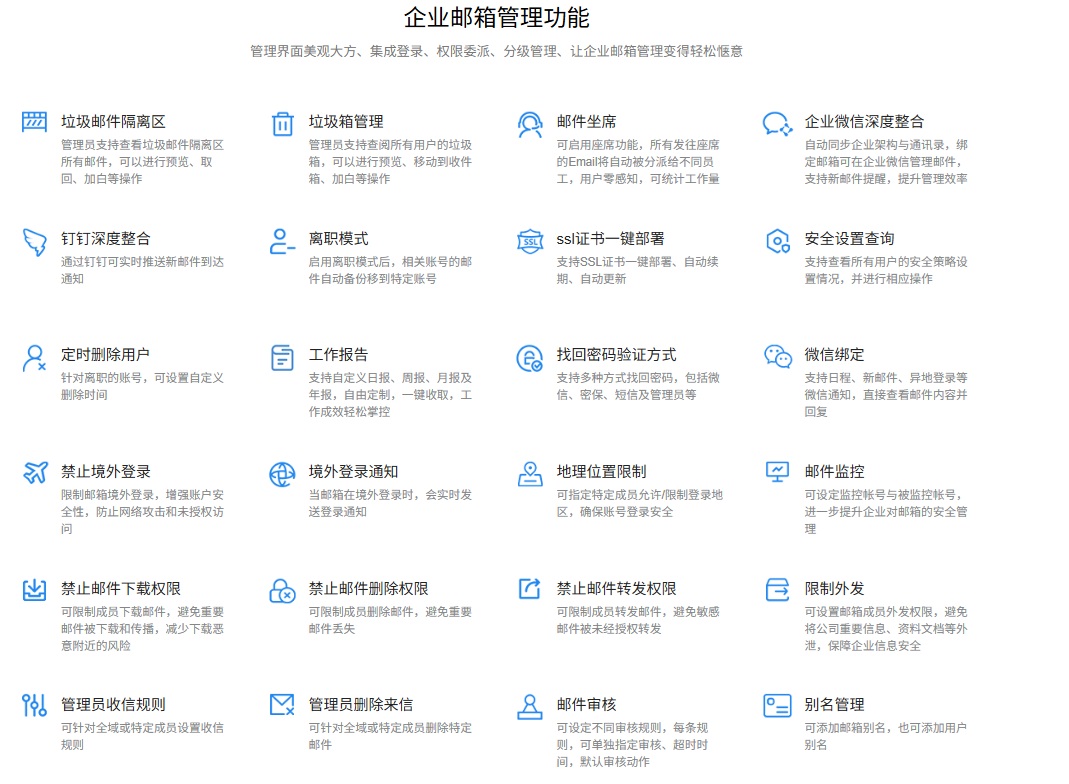The width and height of the screenshot is (1069, 784).
Task: Select the 地理位置限制 heading
Action: click(601, 472)
